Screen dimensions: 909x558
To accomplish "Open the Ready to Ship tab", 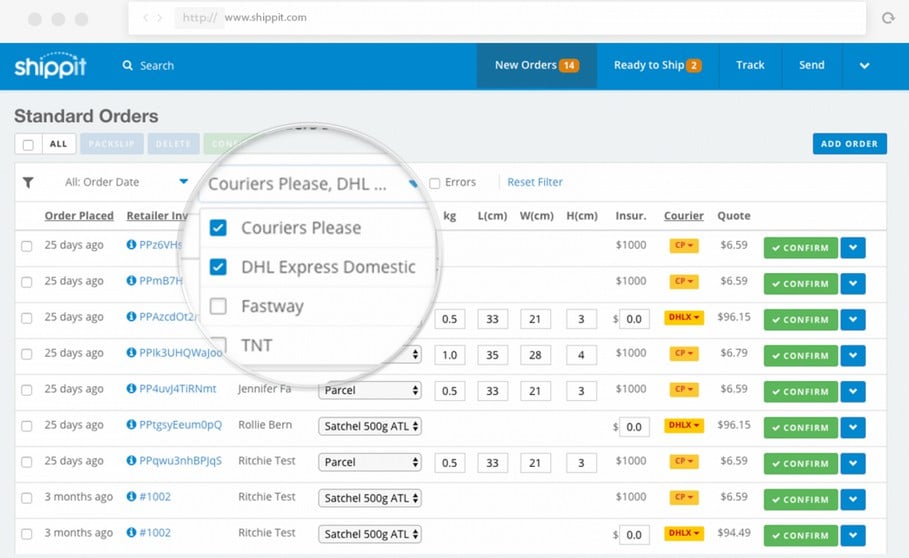I will click(x=657, y=65).
